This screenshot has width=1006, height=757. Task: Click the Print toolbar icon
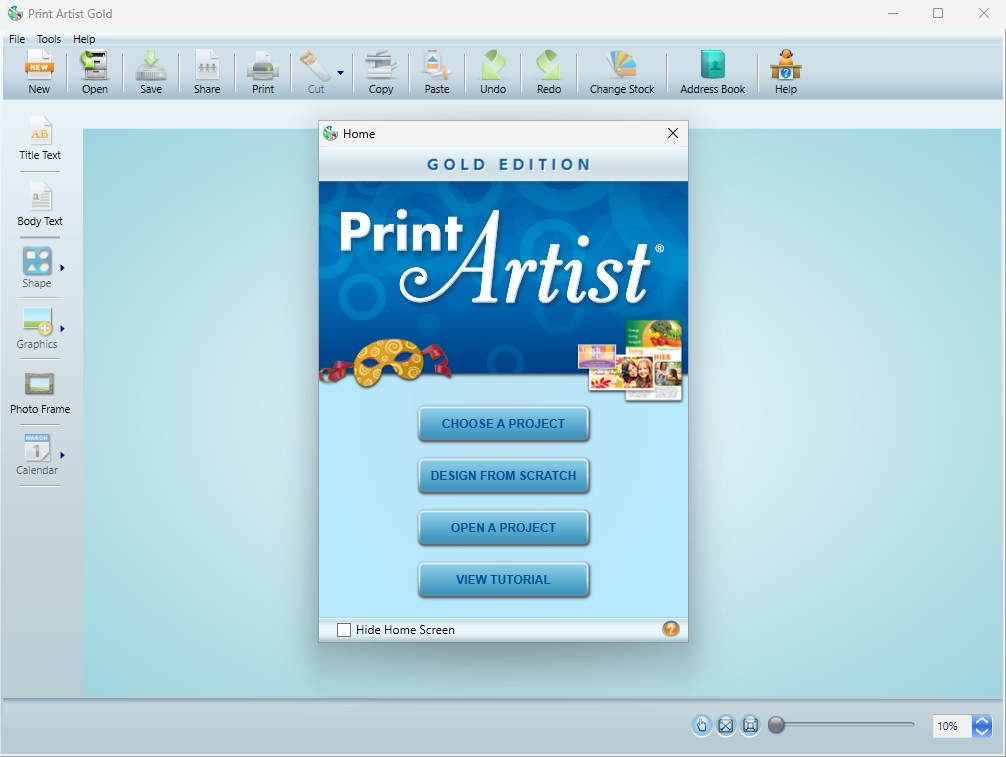point(263,72)
